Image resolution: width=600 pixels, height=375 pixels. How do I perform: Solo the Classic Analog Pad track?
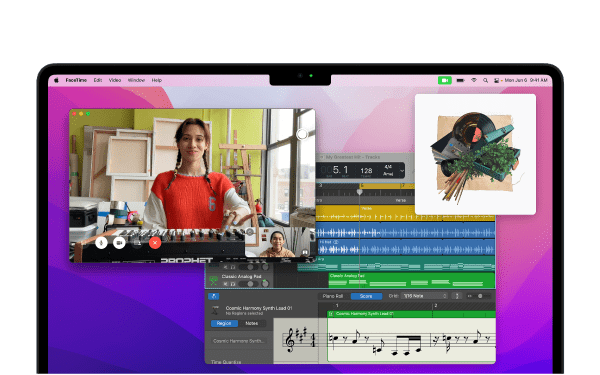(233, 284)
